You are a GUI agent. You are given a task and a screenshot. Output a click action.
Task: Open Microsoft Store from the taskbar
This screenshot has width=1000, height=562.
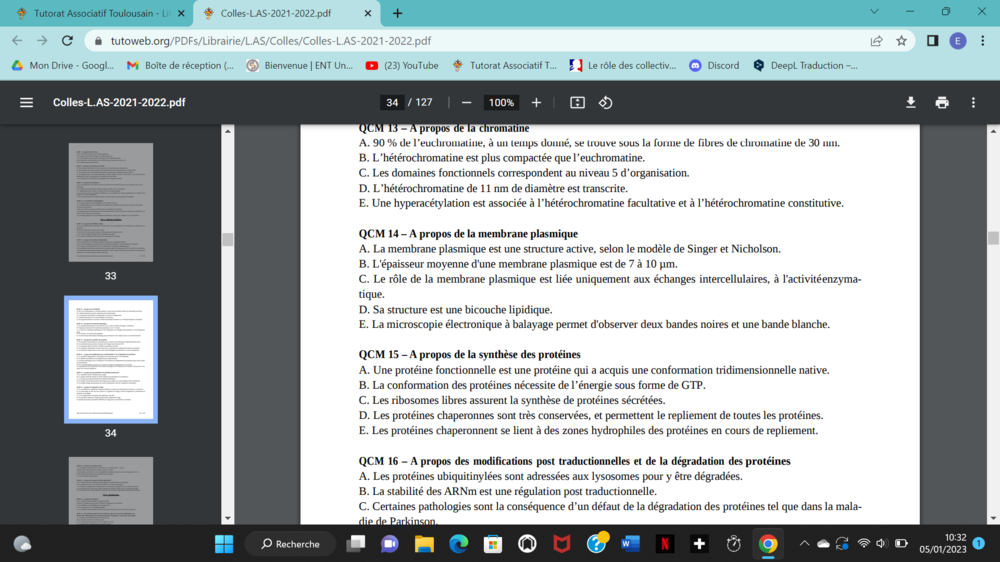493,544
